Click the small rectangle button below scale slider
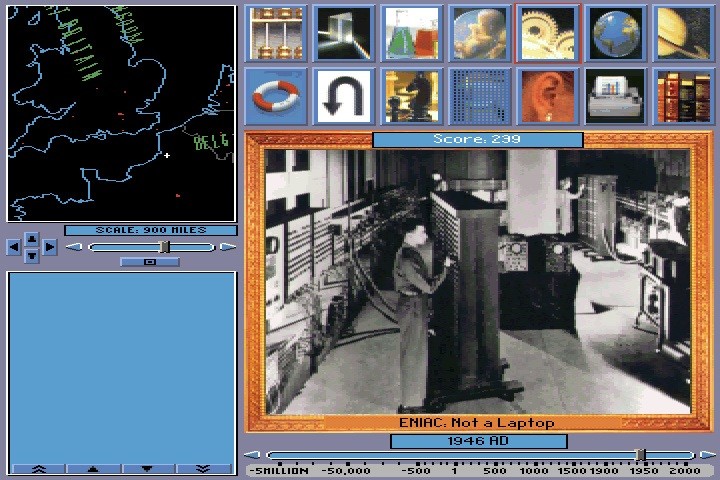This screenshot has width=720, height=480. tap(150, 262)
